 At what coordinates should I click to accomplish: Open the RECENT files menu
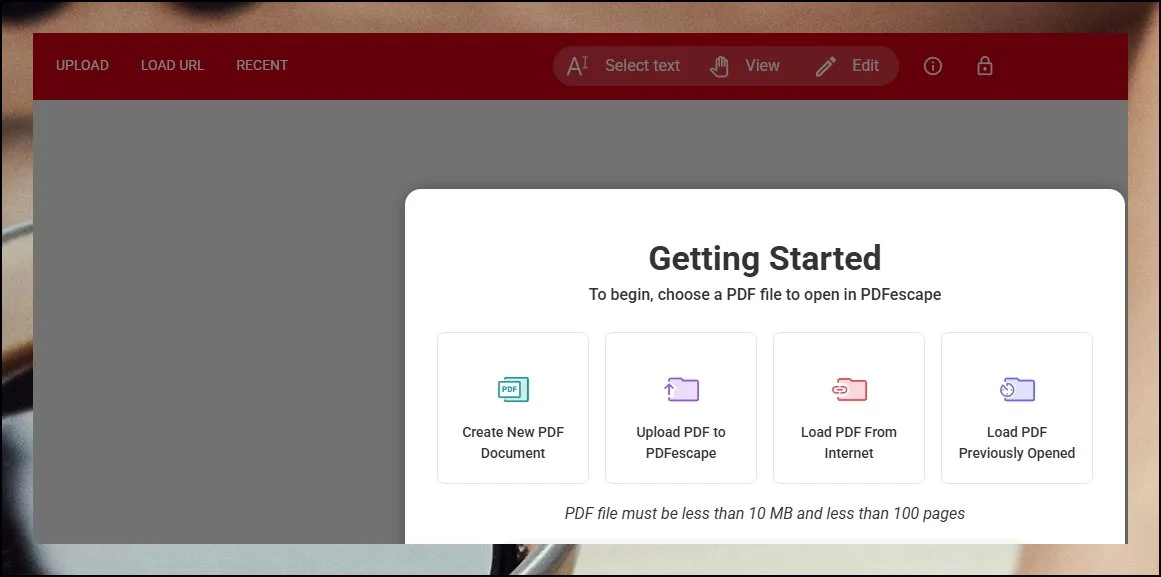click(x=262, y=66)
